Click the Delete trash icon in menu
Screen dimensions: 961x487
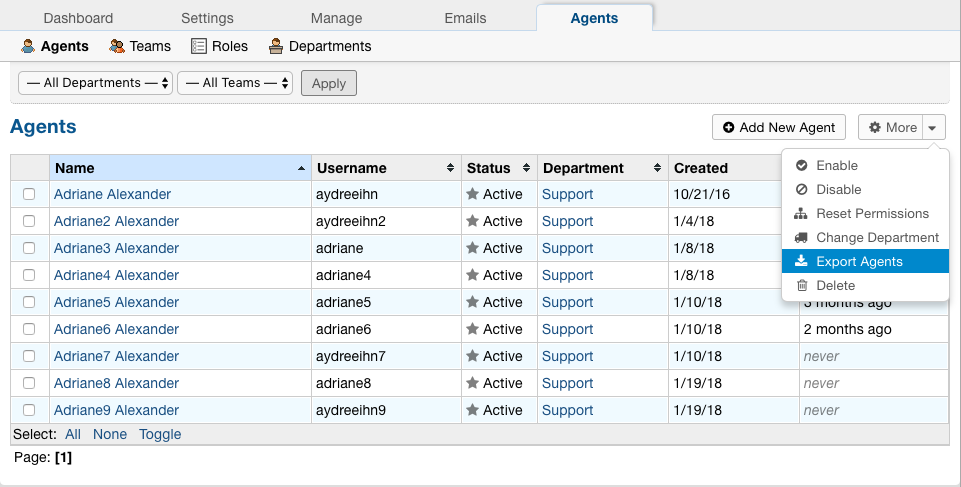tap(802, 285)
